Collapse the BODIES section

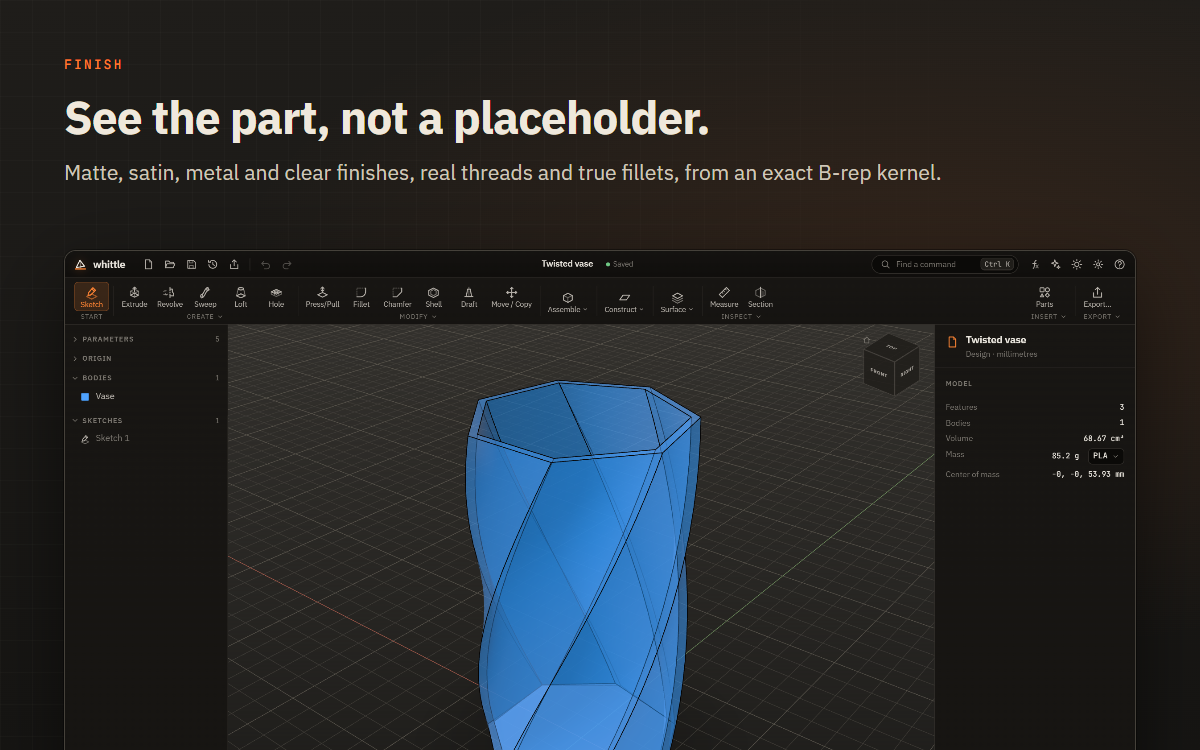click(x=146, y=378)
